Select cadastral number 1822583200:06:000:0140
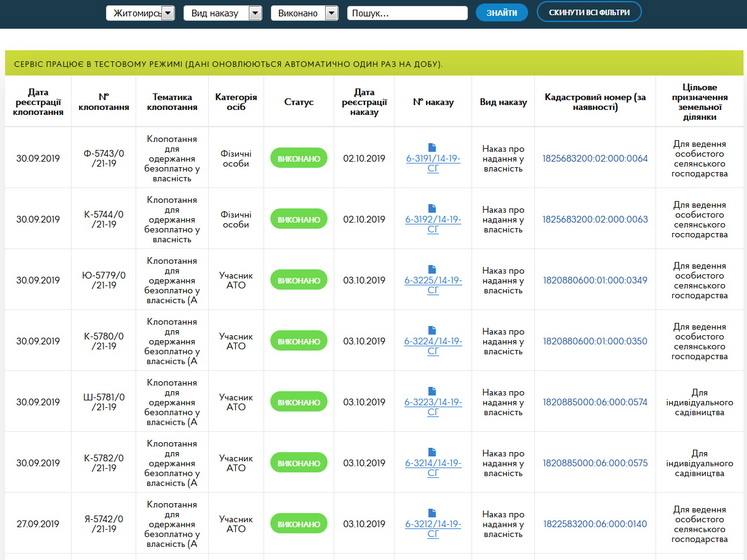The width and height of the screenshot is (747, 560). point(595,524)
